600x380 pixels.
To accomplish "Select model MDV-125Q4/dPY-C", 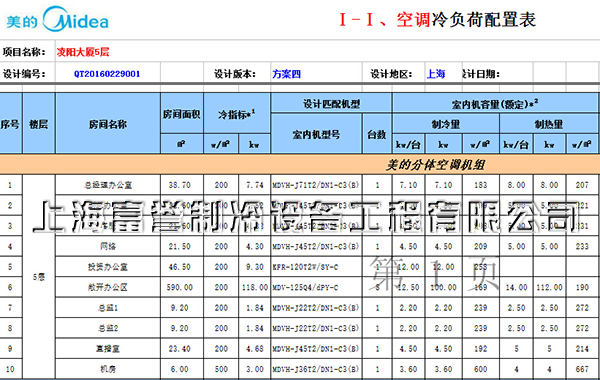I will 305,287.
